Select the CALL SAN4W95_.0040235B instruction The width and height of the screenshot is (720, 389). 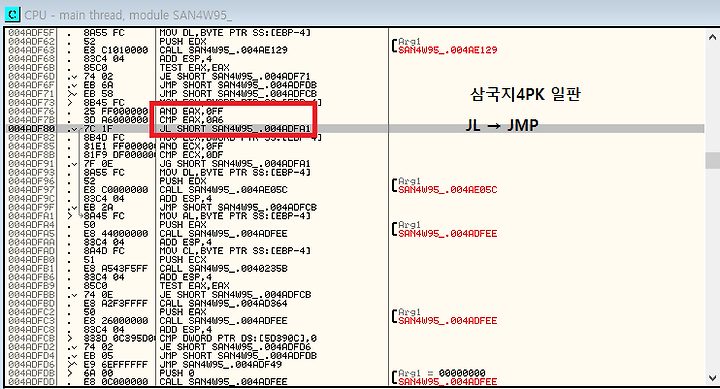click(223, 268)
